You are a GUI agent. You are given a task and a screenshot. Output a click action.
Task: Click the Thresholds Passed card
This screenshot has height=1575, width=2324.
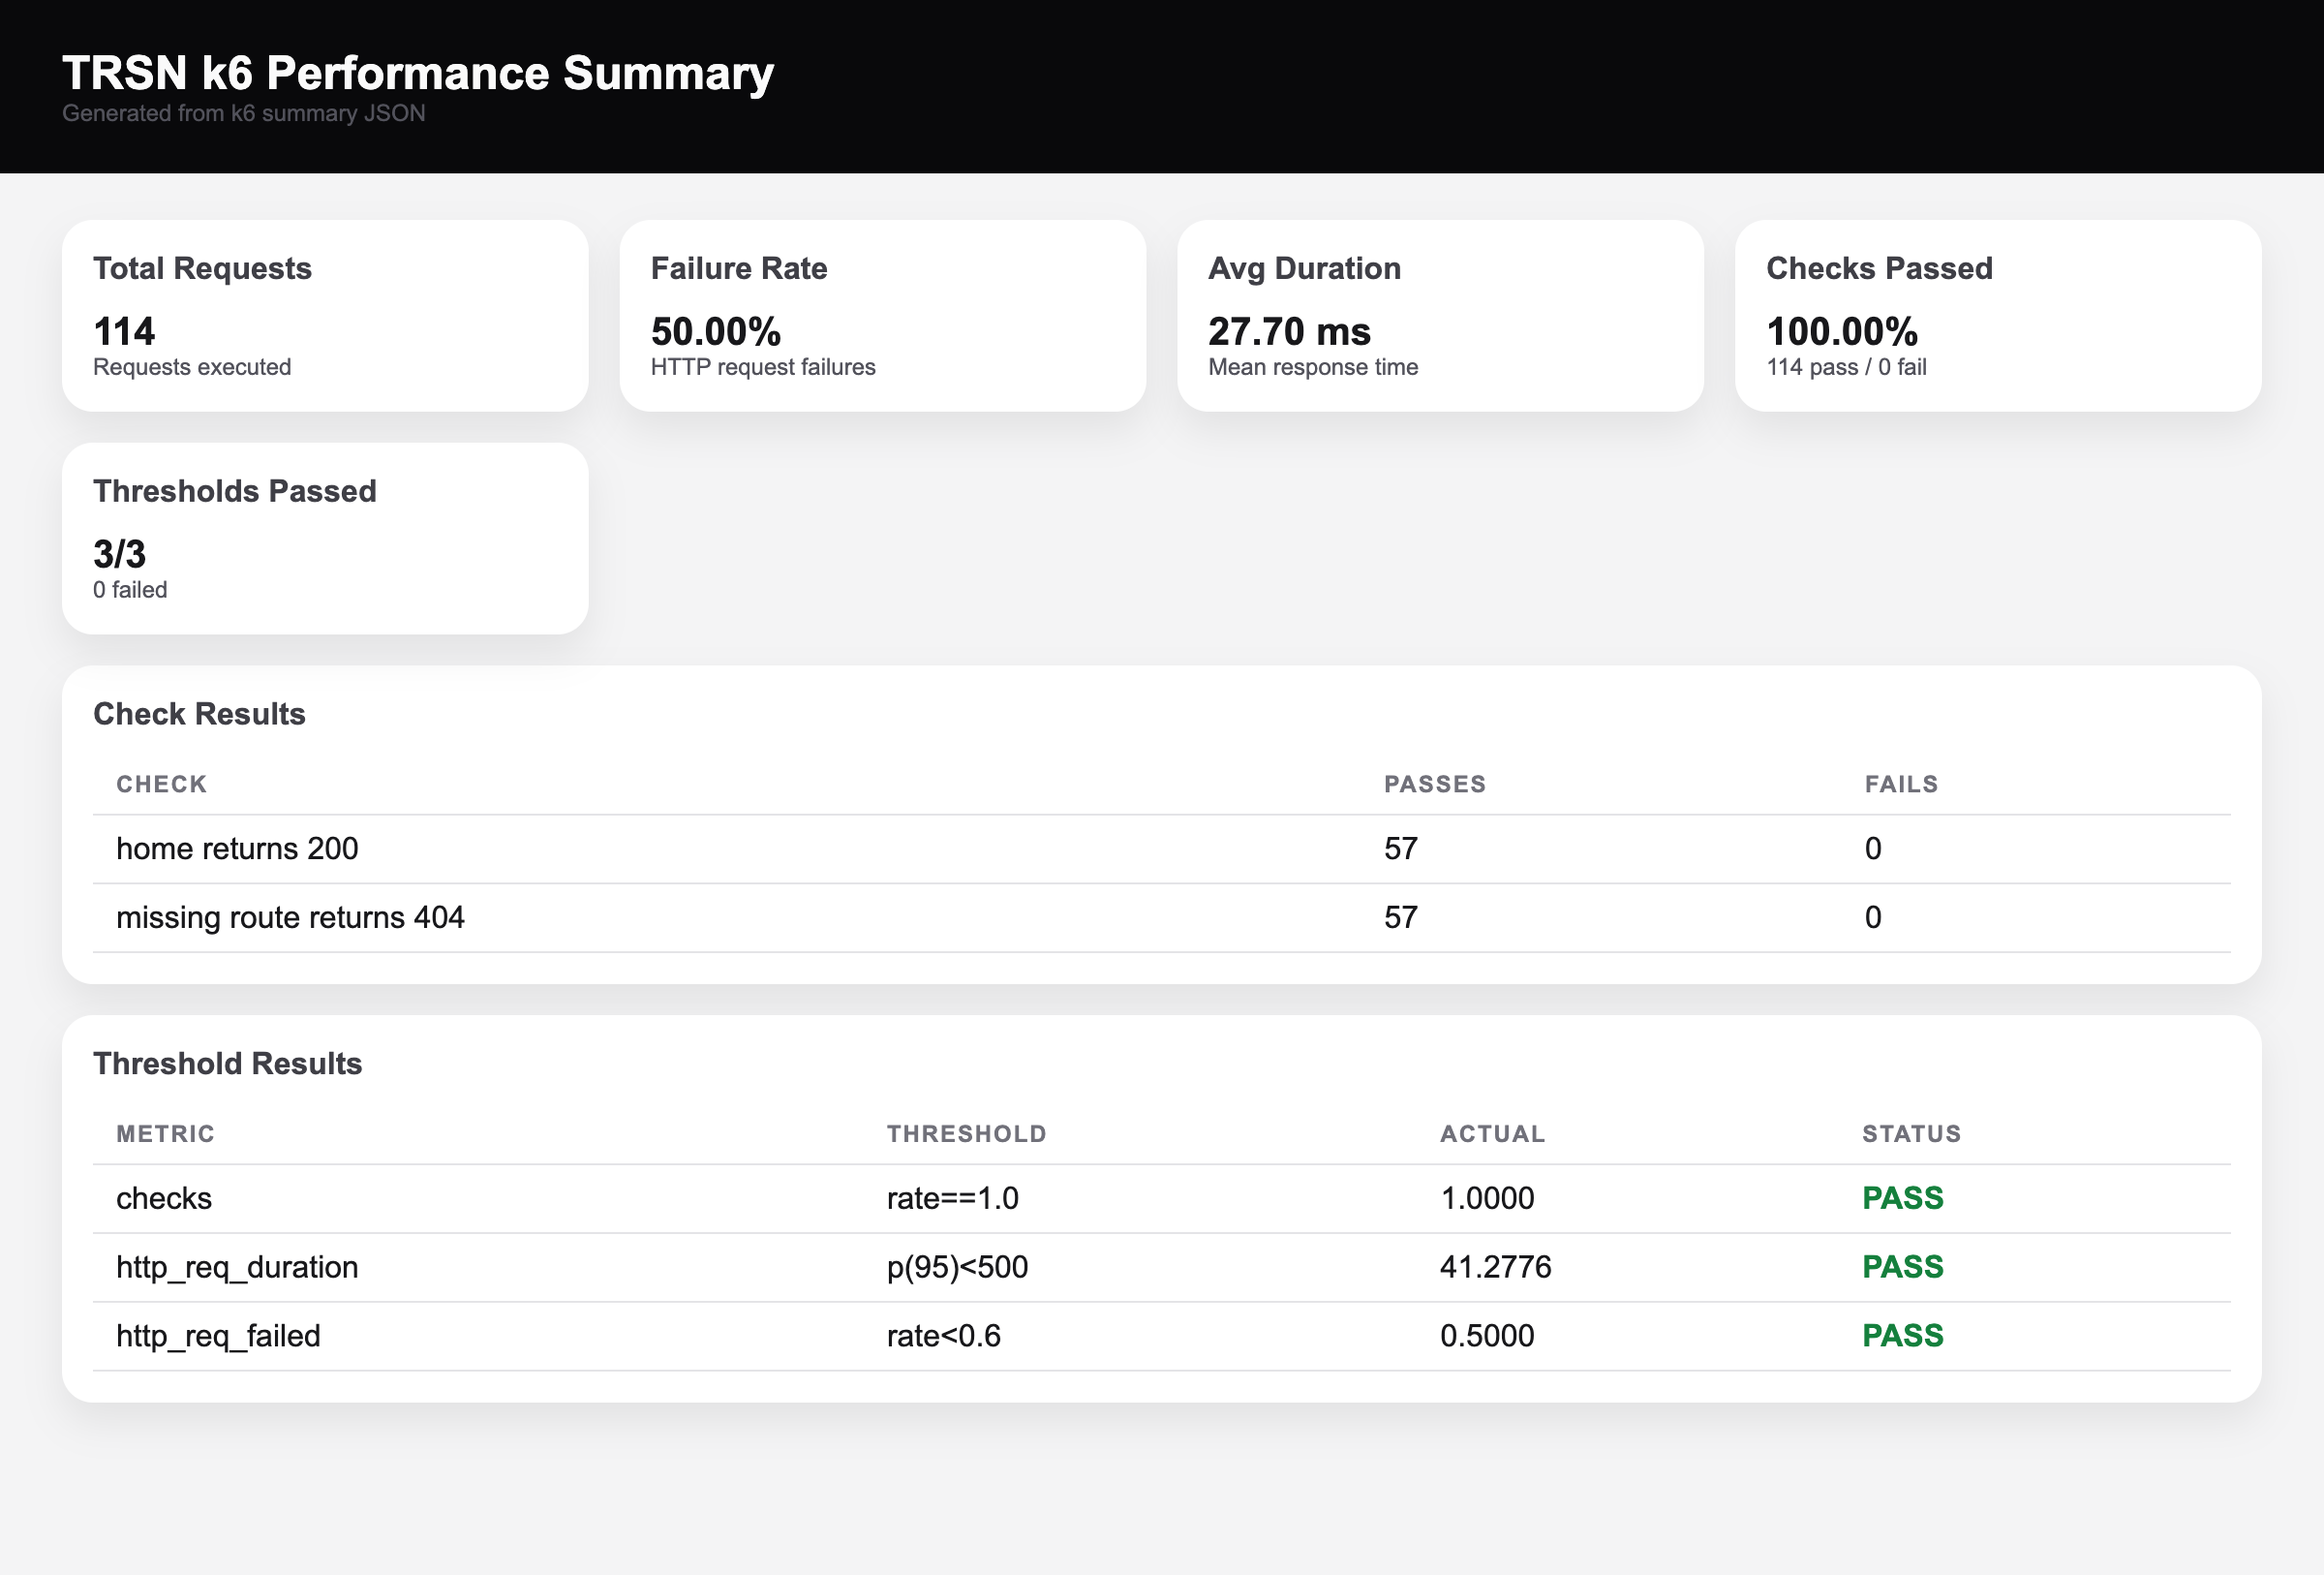325,539
